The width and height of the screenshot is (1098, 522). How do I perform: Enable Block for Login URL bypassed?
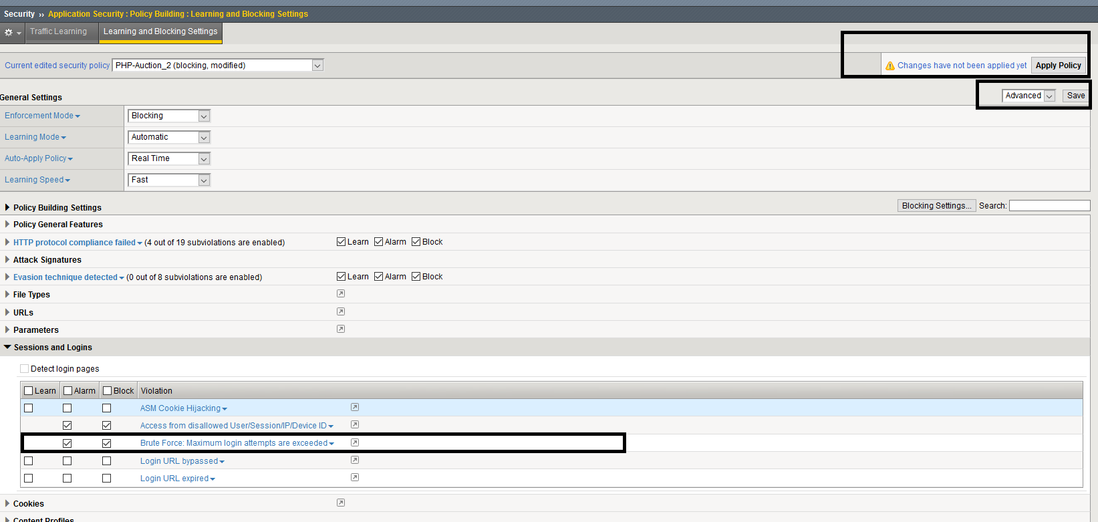click(x=106, y=460)
